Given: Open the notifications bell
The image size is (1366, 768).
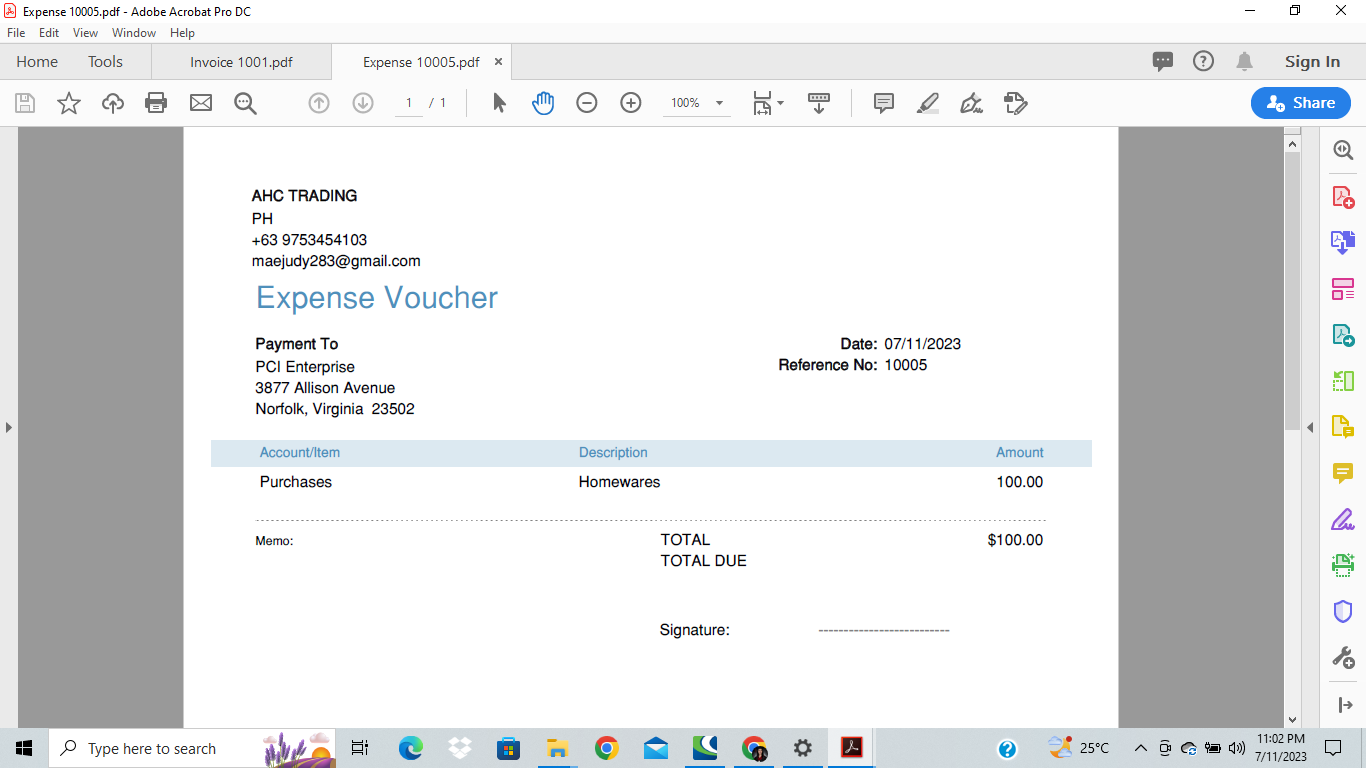Looking at the screenshot, I should (x=1245, y=62).
